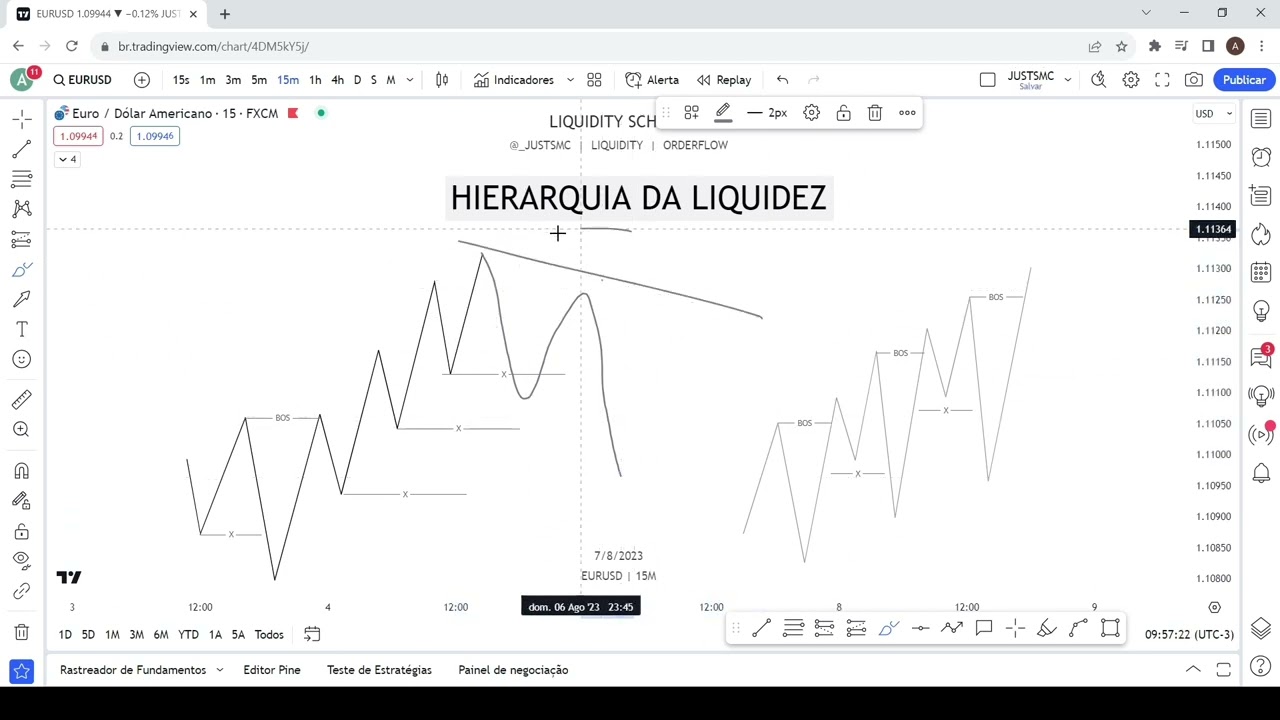Open the forecasting and measurement tools in left sidebar
This screenshot has height=720, width=1280.
[x=22, y=239]
